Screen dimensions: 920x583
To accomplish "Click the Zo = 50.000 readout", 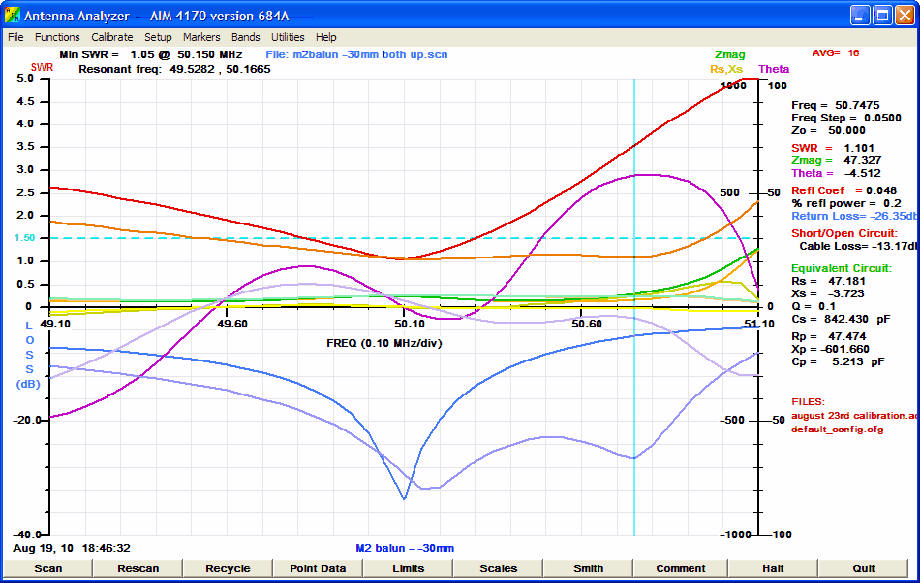I will point(828,130).
